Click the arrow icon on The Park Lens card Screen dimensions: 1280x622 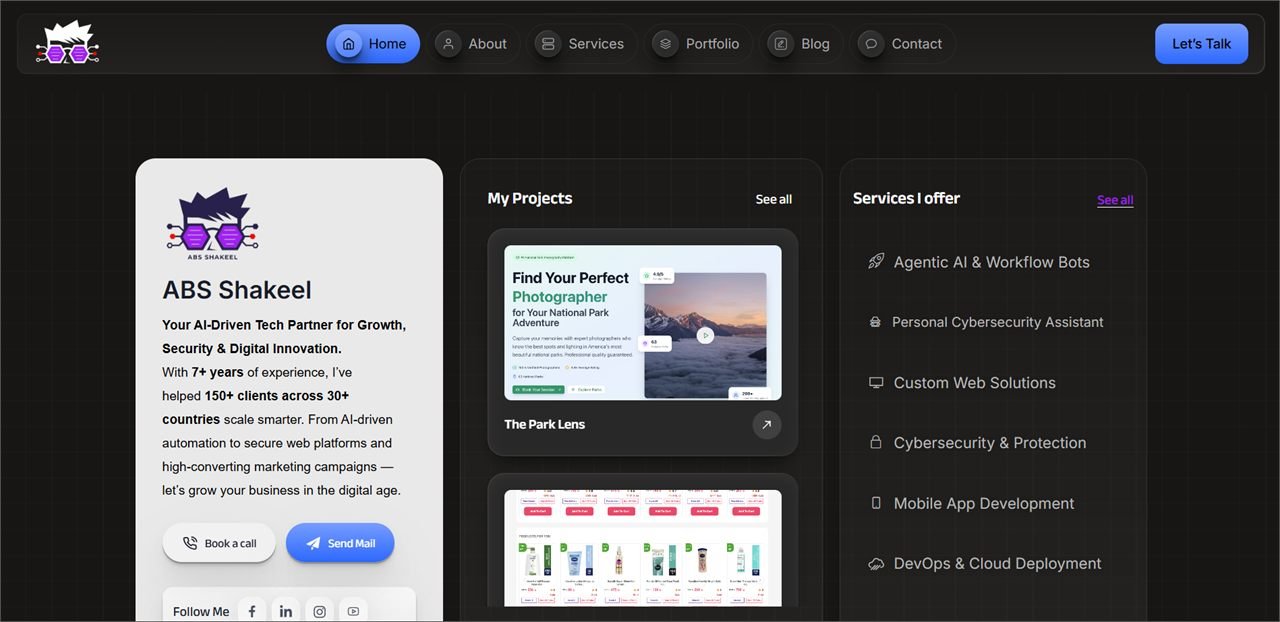click(x=767, y=425)
